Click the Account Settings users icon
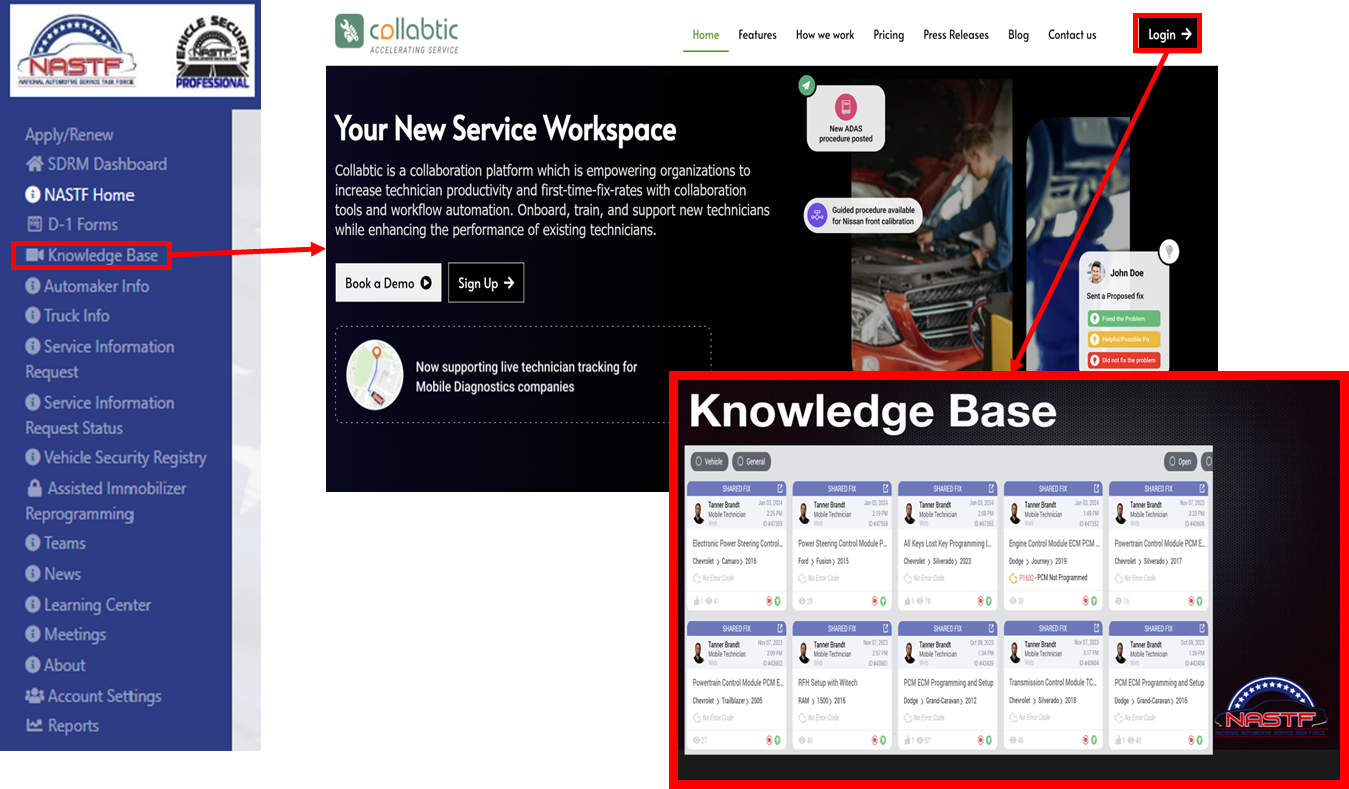The width and height of the screenshot is (1349, 789). [35, 696]
